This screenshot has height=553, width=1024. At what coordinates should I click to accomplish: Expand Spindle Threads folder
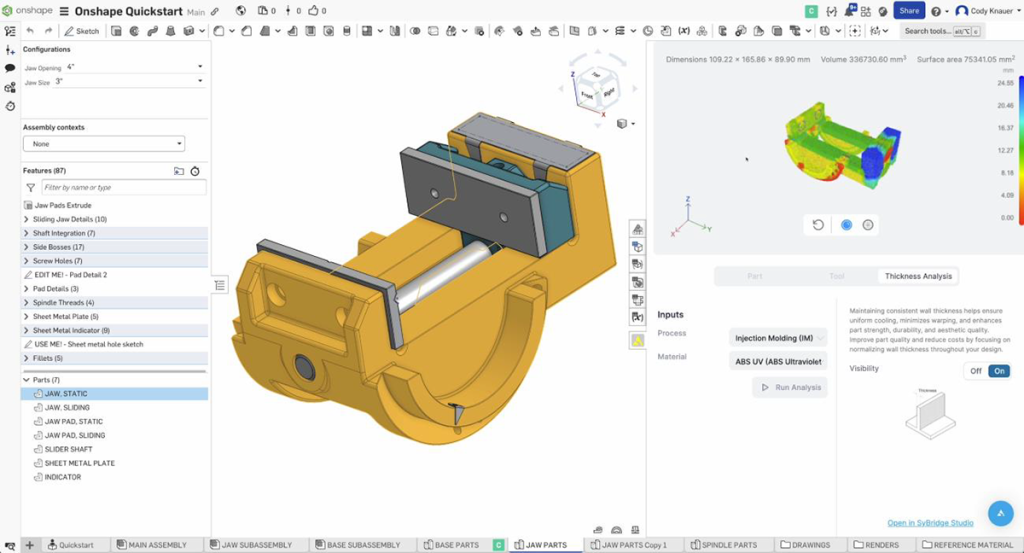coord(26,302)
